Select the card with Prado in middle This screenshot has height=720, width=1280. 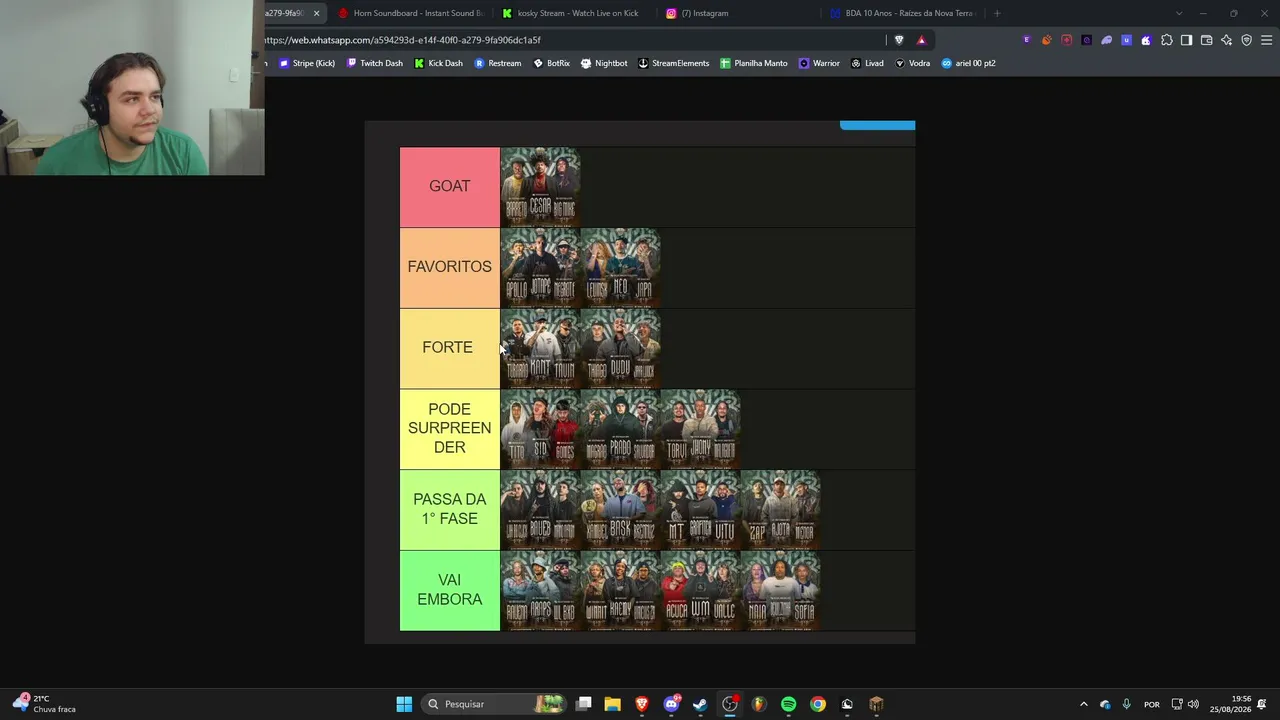point(620,429)
